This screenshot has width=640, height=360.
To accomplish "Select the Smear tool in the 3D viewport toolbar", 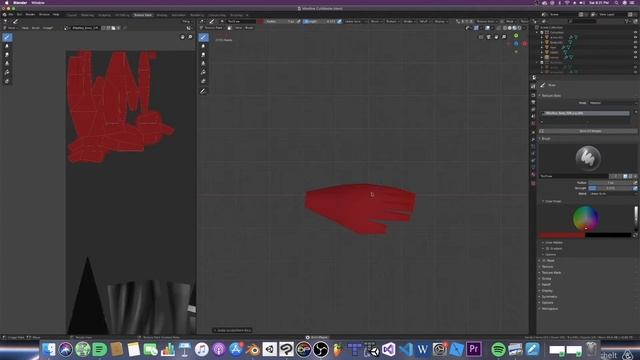I will [203, 55].
